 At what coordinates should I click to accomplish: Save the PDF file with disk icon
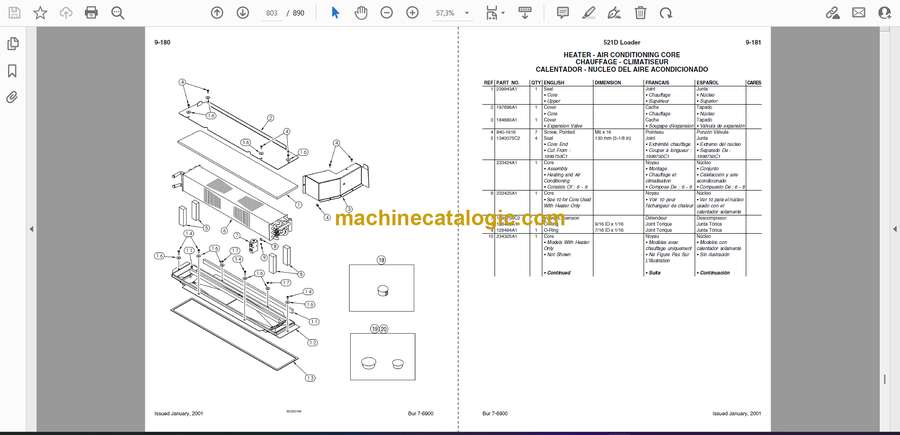14,13
